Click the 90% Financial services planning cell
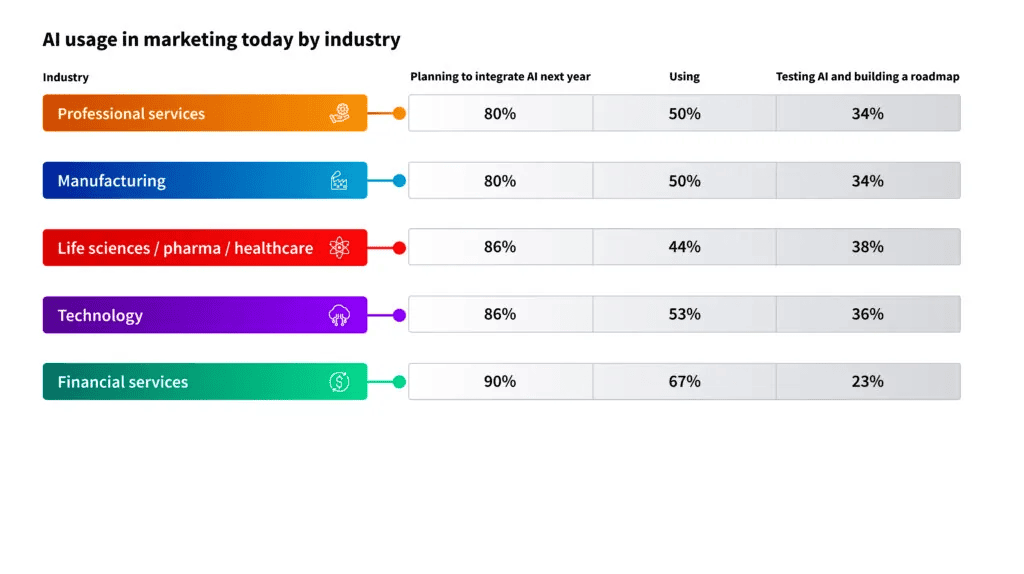The height and width of the screenshot is (574, 1024). point(500,381)
